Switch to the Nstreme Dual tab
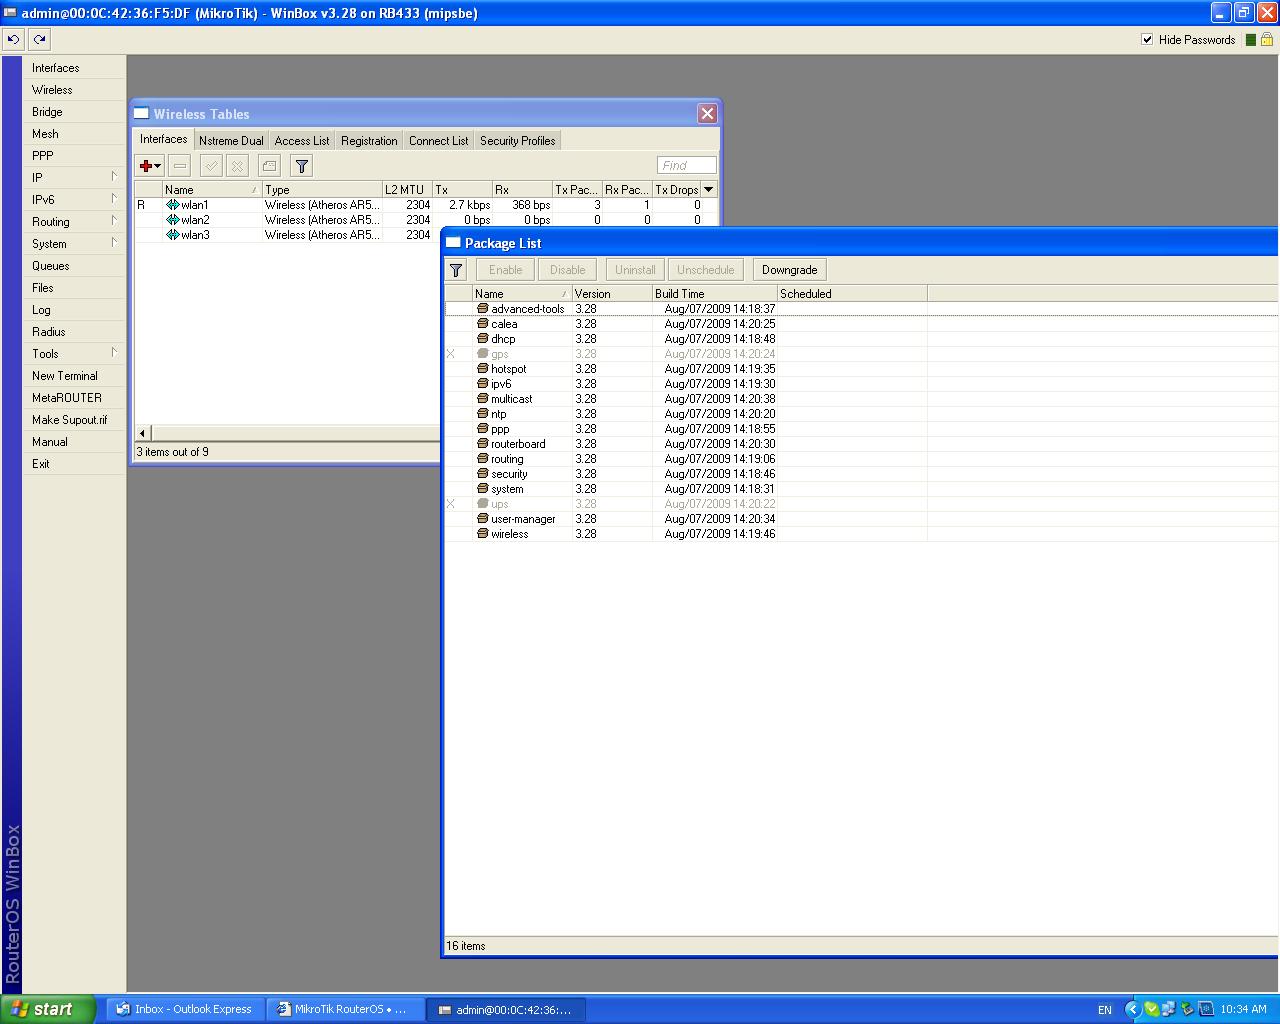The height and width of the screenshot is (1024, 1280). [x=231, y=141]
